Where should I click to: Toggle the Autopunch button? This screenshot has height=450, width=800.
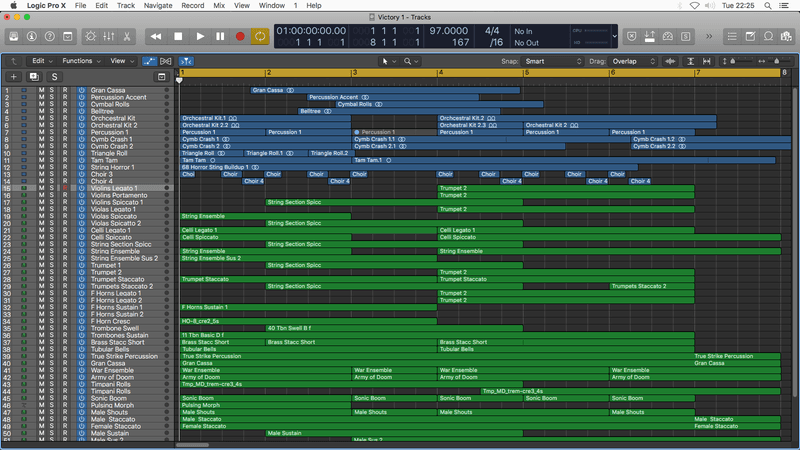pos(649,36)
